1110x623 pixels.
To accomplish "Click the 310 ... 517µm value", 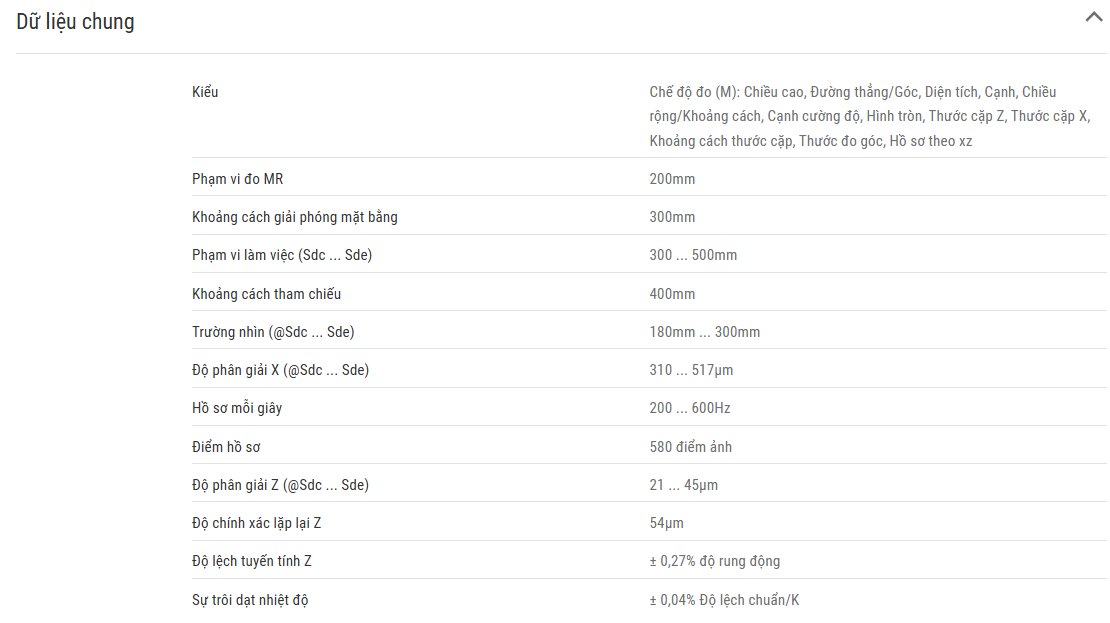I will pyautogui.click(x=691, y=370).
